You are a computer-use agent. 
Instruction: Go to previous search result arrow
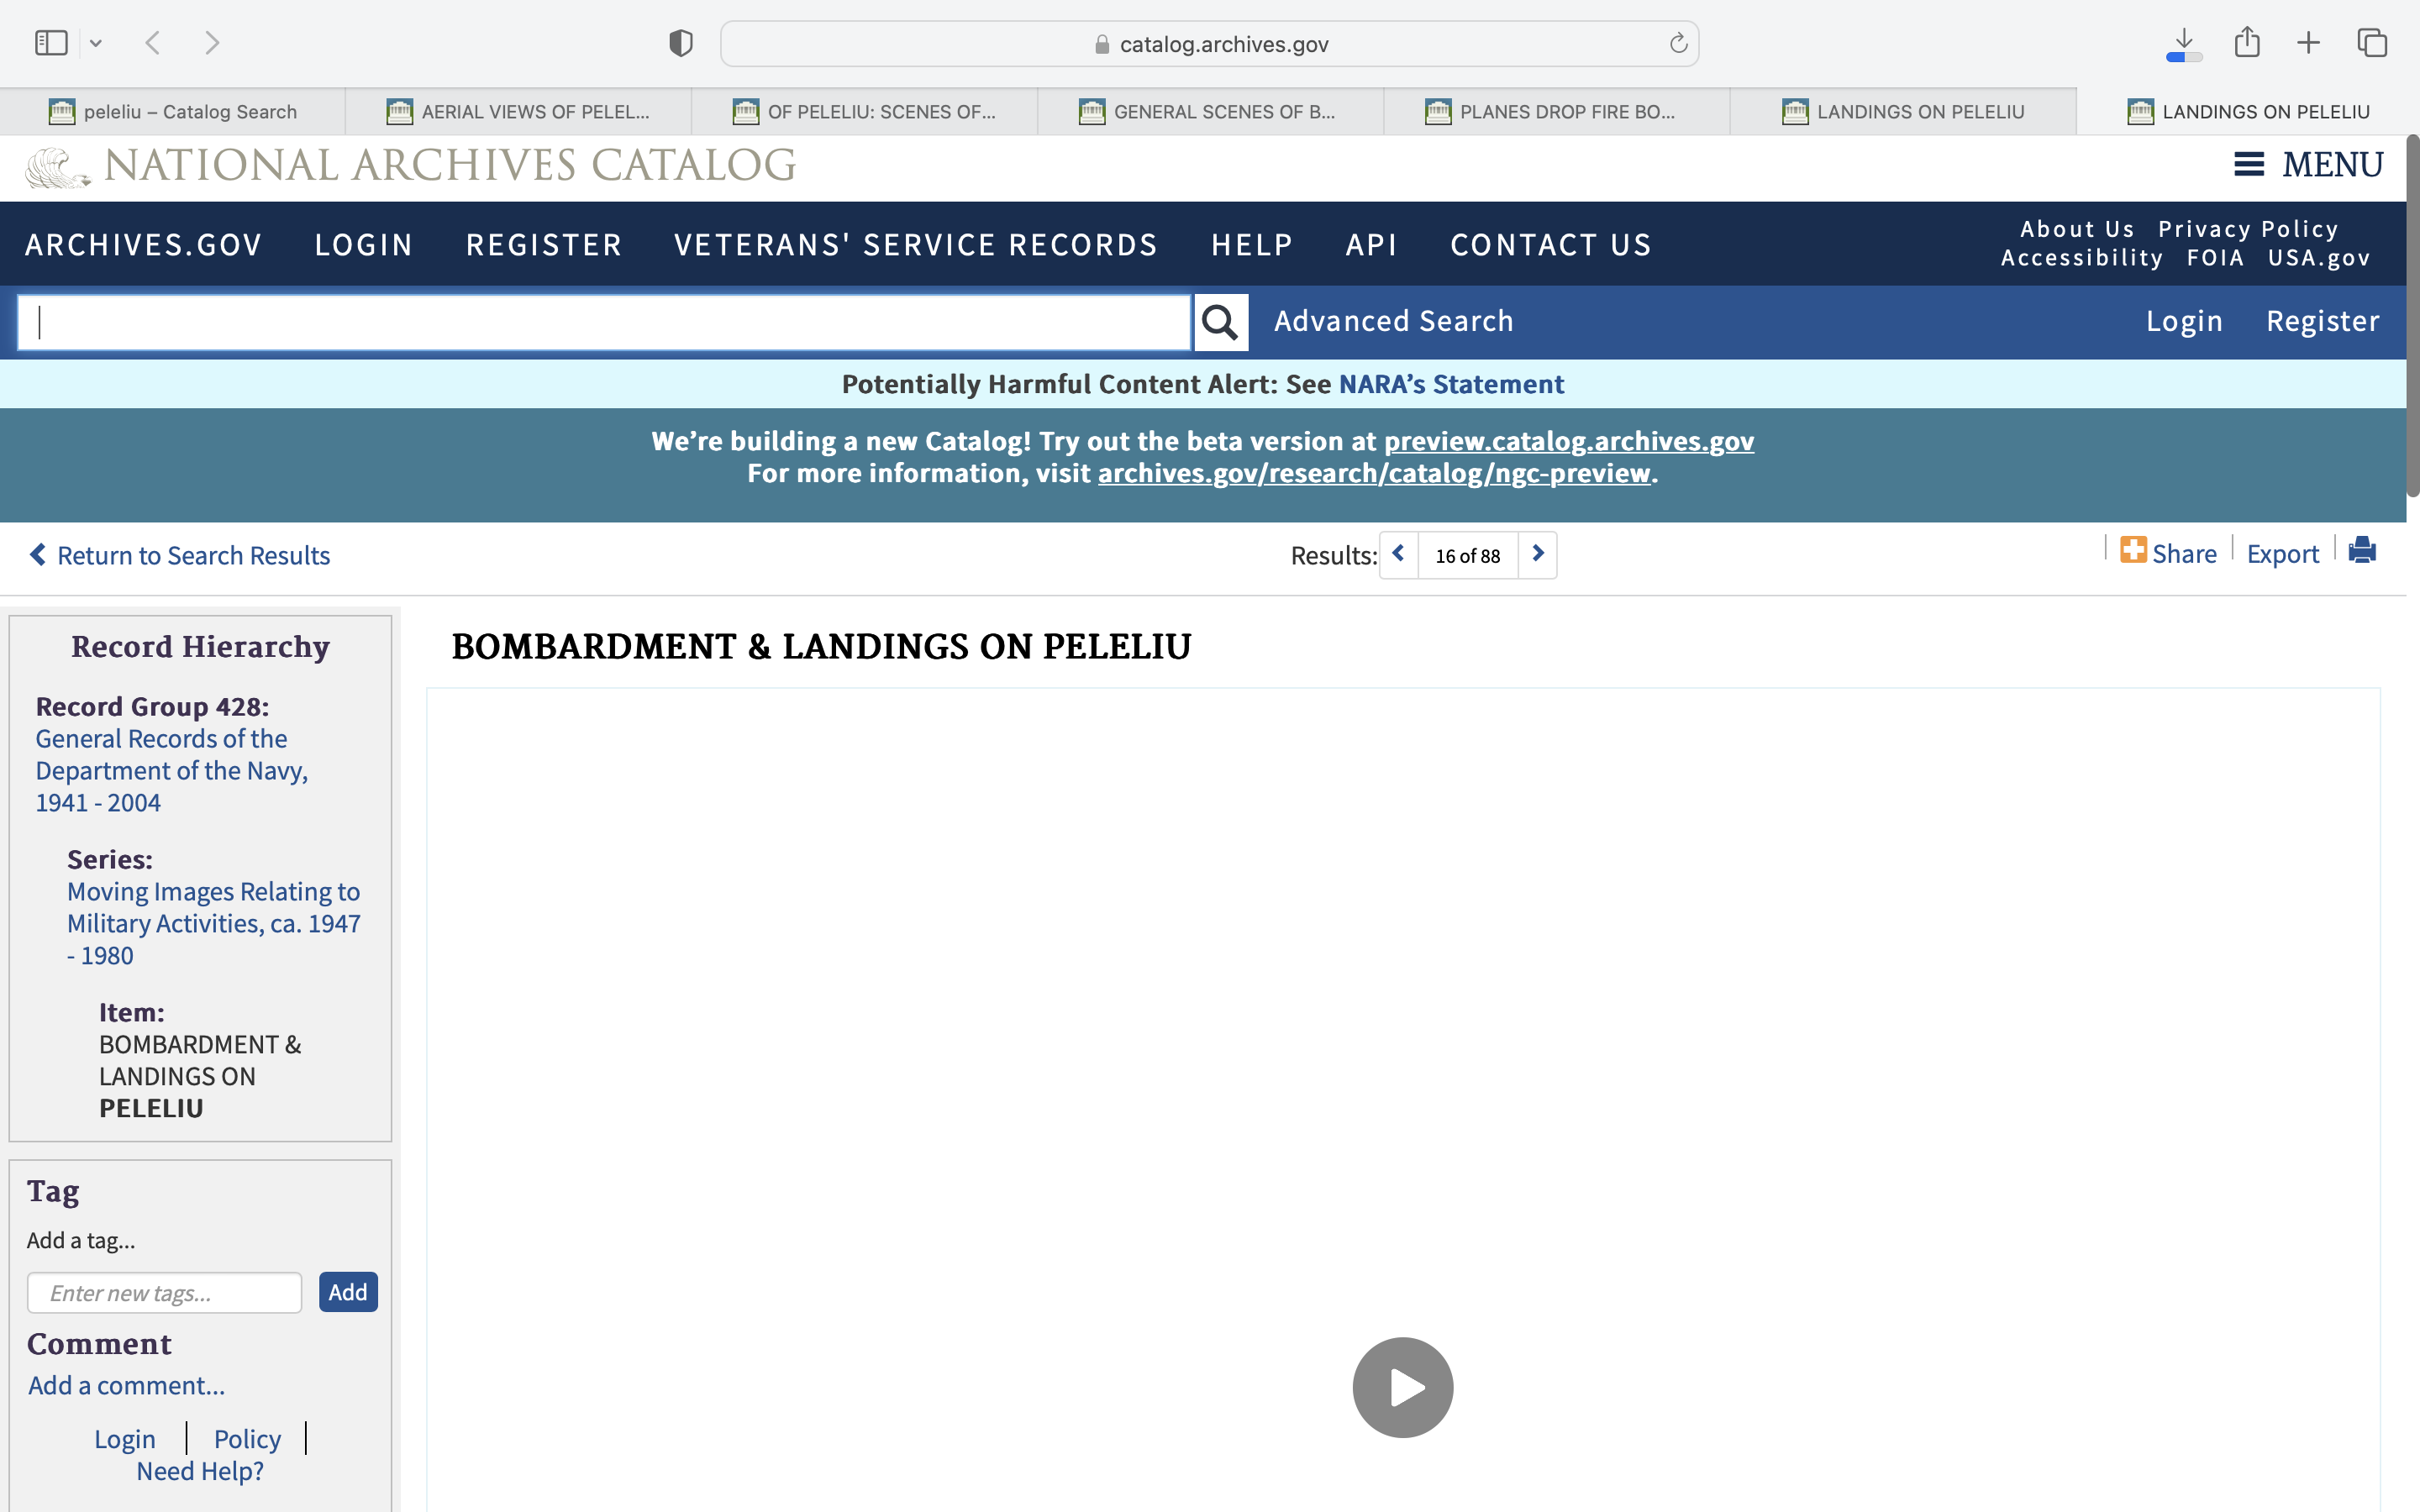1398,554
